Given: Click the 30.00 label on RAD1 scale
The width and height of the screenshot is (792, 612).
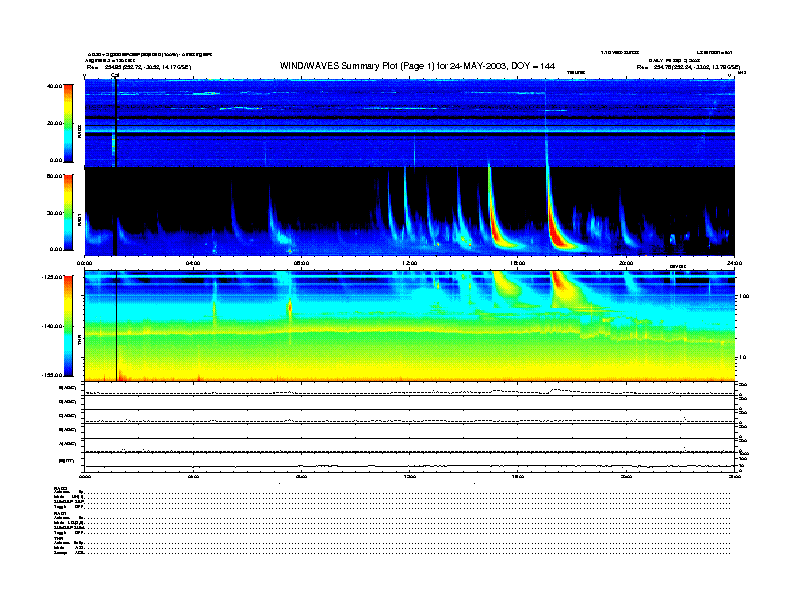Looking at the screenshot, I should tap(54, 213).
